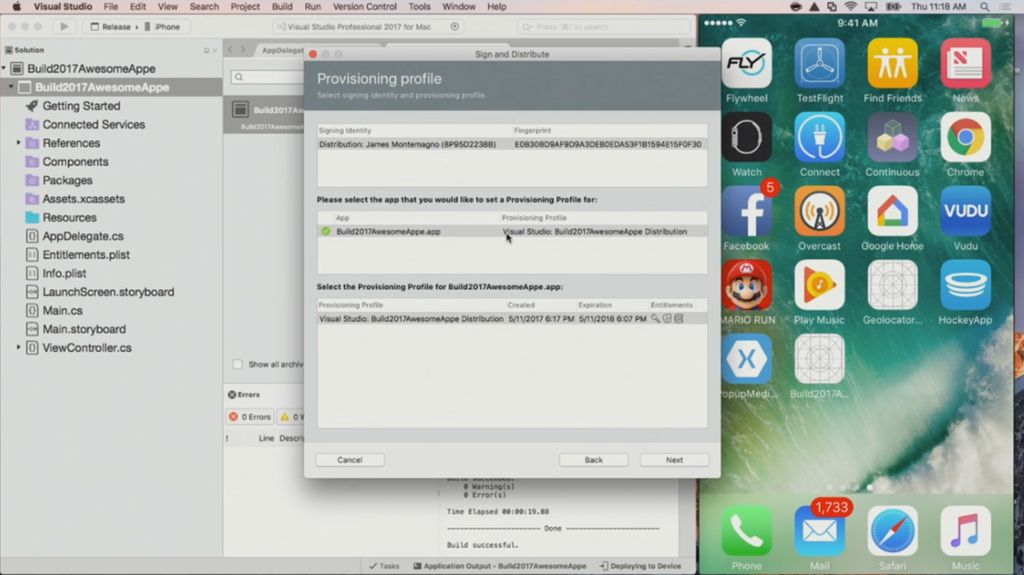The height and width of the screenshot is (575, 1024).
Task: Open Music in the iPhone dock
Action: pyautogui.click(x=965, y=531)
